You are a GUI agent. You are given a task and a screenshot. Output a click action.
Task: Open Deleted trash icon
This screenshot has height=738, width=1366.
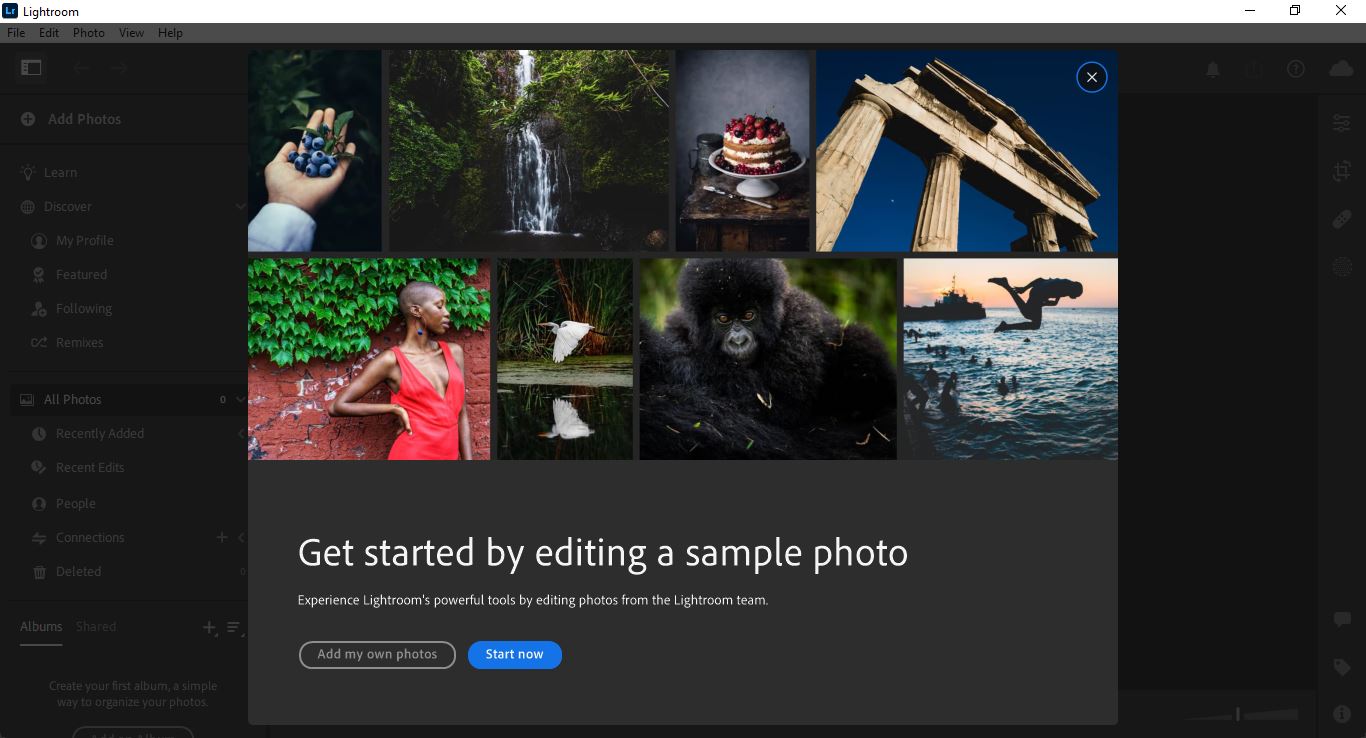(40, 572)
